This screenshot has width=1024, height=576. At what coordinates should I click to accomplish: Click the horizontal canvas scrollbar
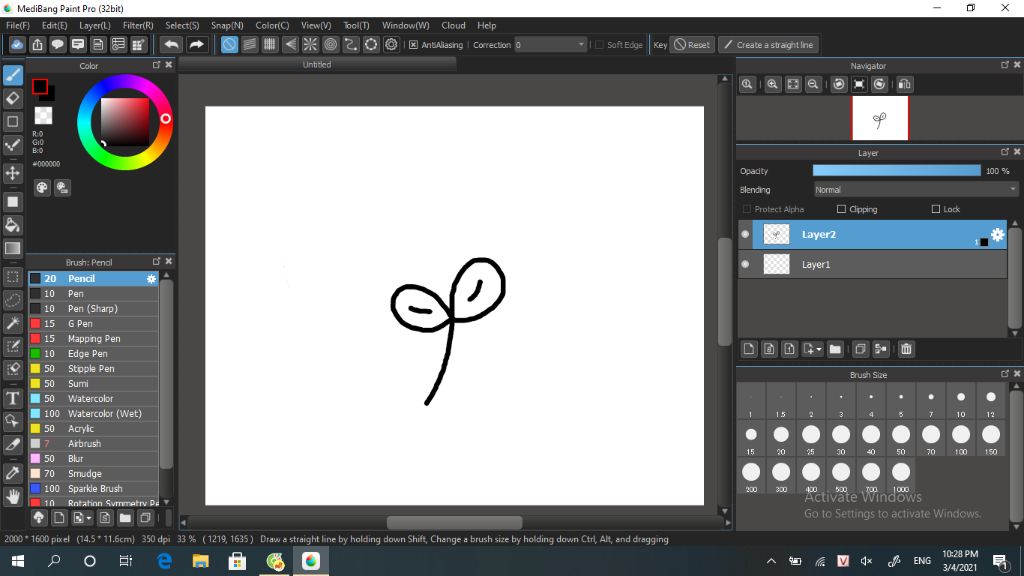pyautogui.click(x=454, y=522)
